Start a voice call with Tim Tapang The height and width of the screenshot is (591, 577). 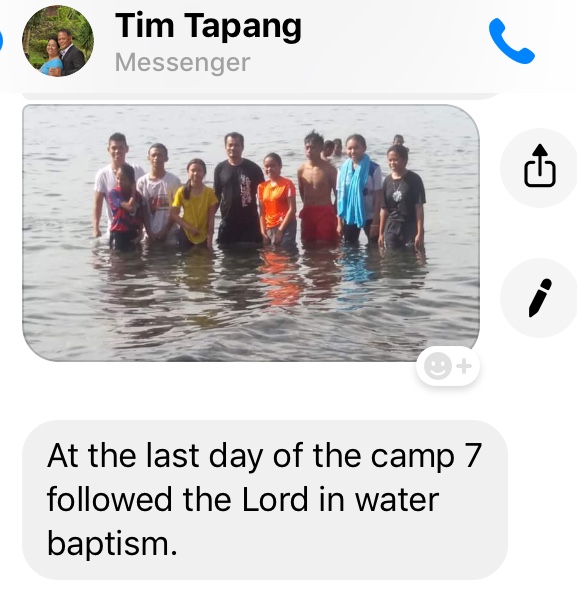[x=511, y=41]
